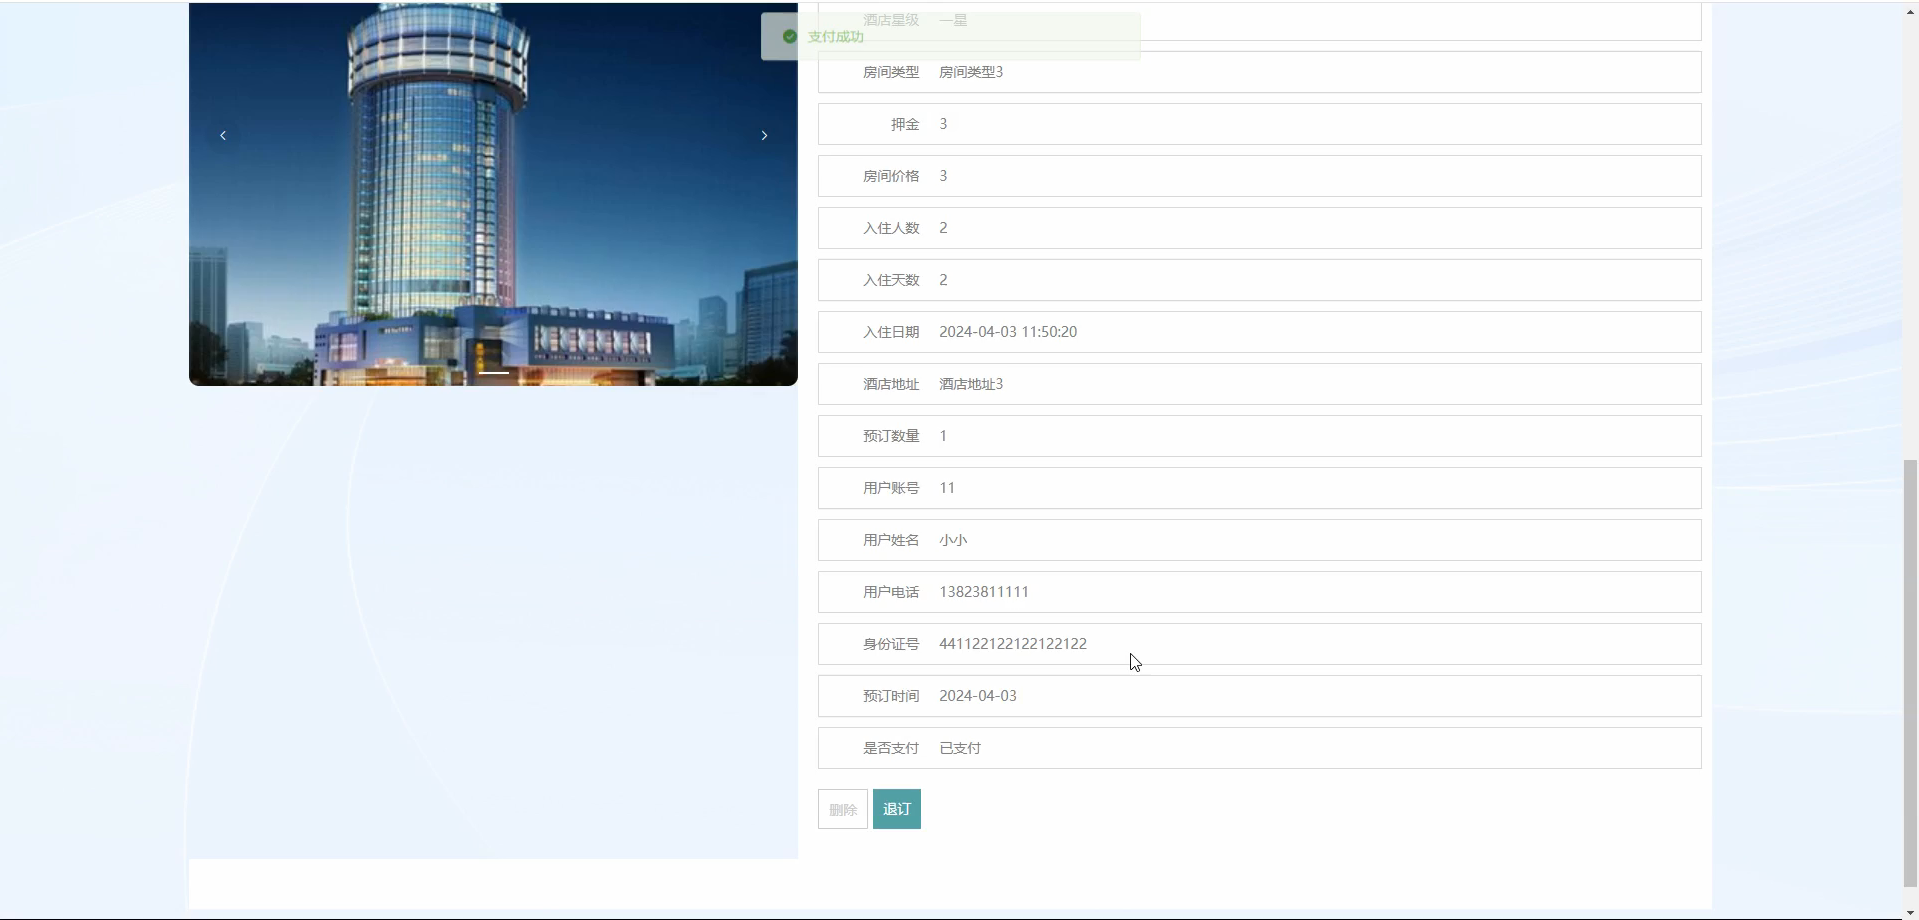This screenshot has width=1919, height=920.
Task: Click the 房间类型 label
Action: pos(891,72)
